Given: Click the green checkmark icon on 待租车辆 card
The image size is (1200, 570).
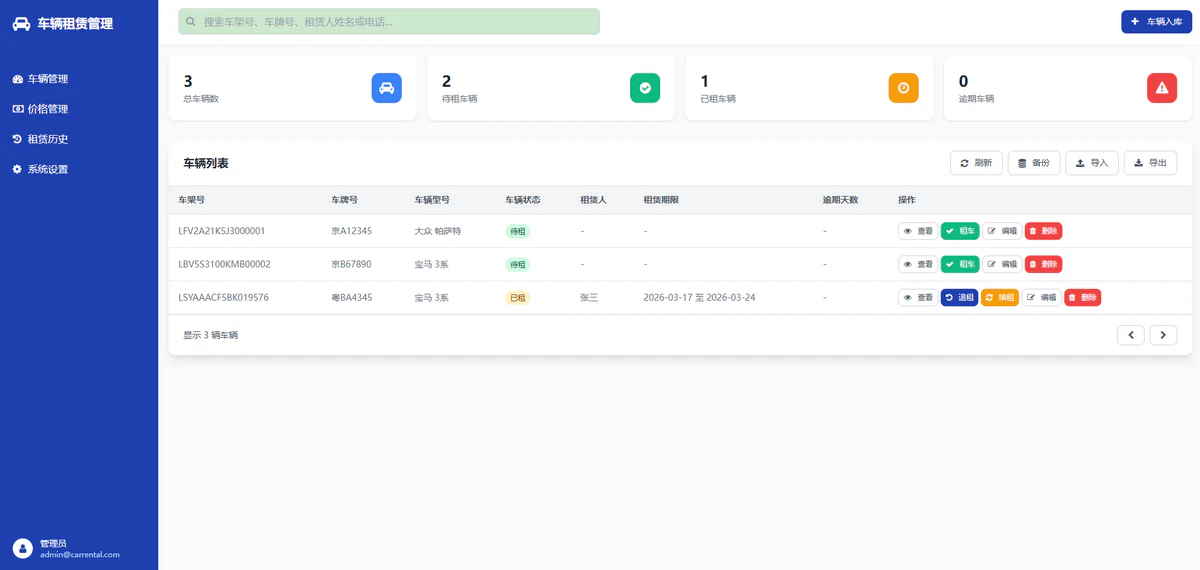Looking at the screenshot, I should (645, 88).
